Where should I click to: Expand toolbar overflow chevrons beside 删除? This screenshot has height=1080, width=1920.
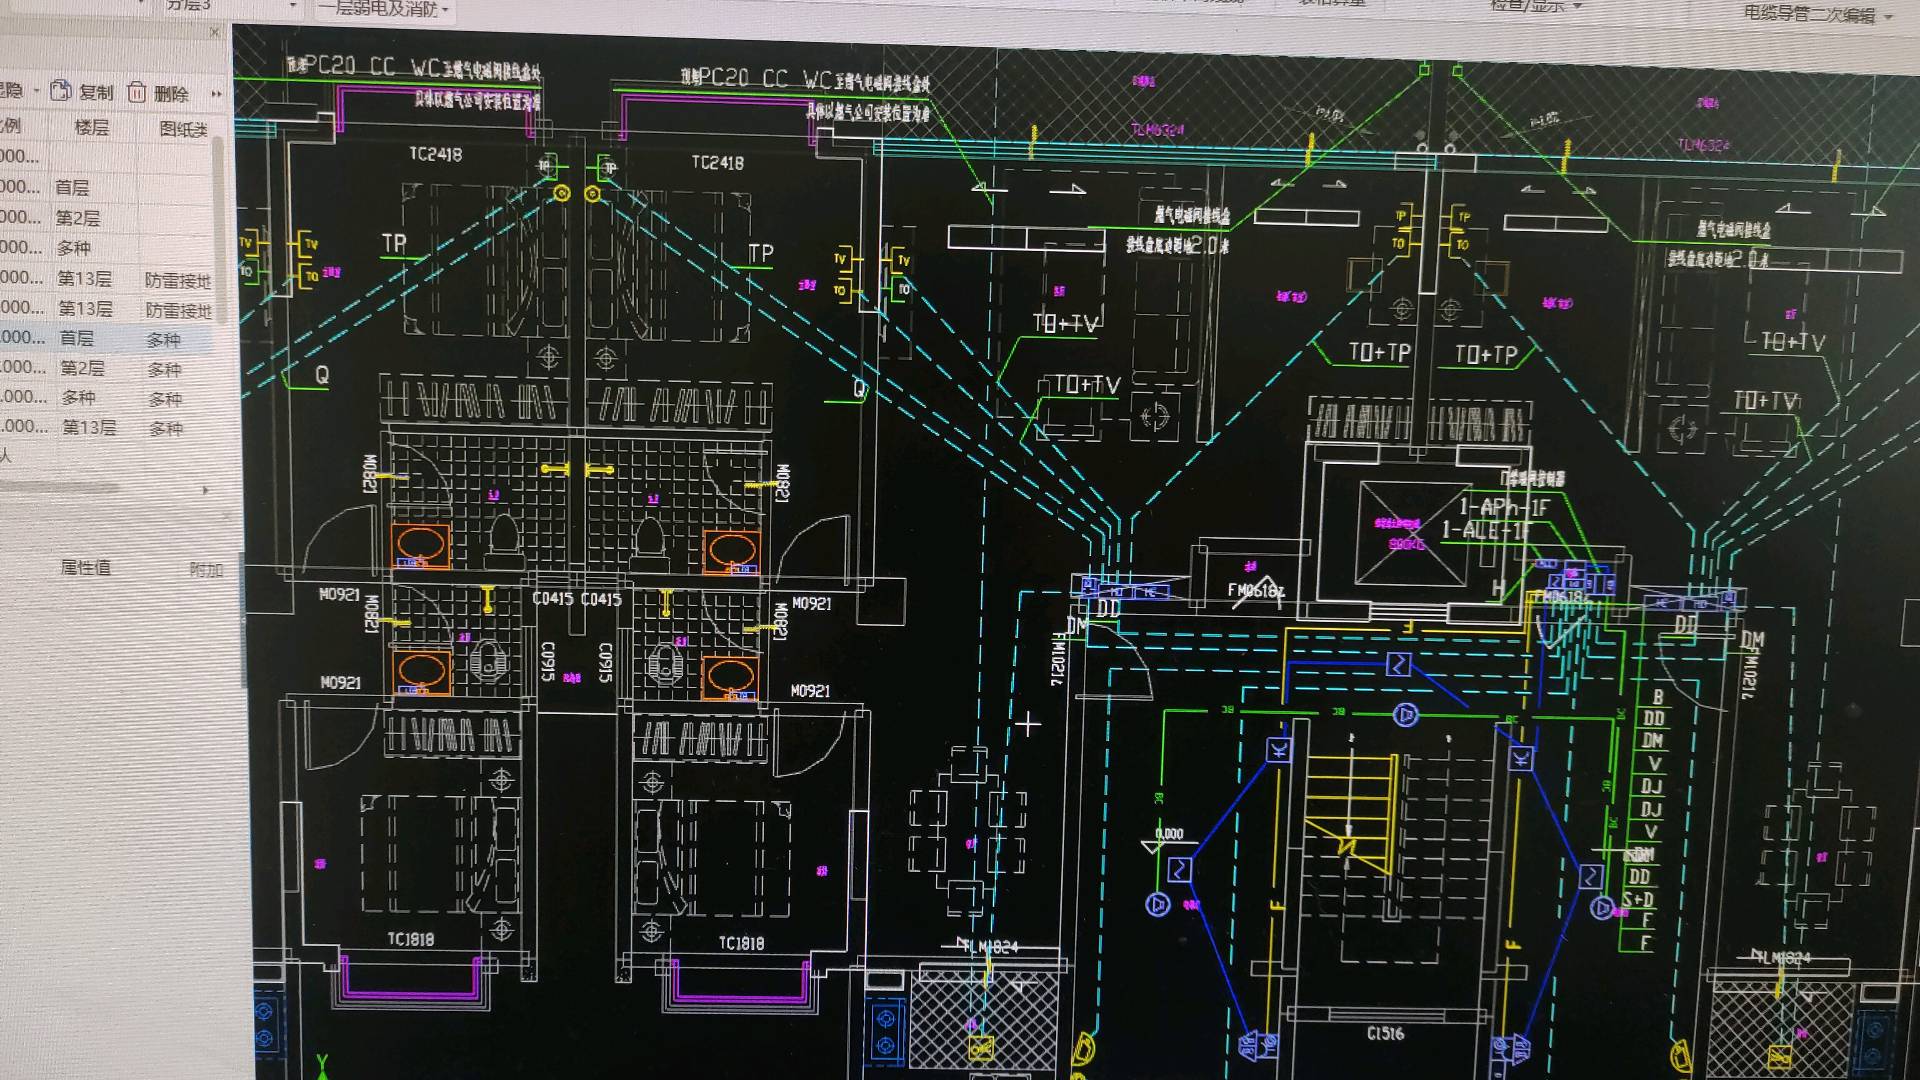pos(216,94)
